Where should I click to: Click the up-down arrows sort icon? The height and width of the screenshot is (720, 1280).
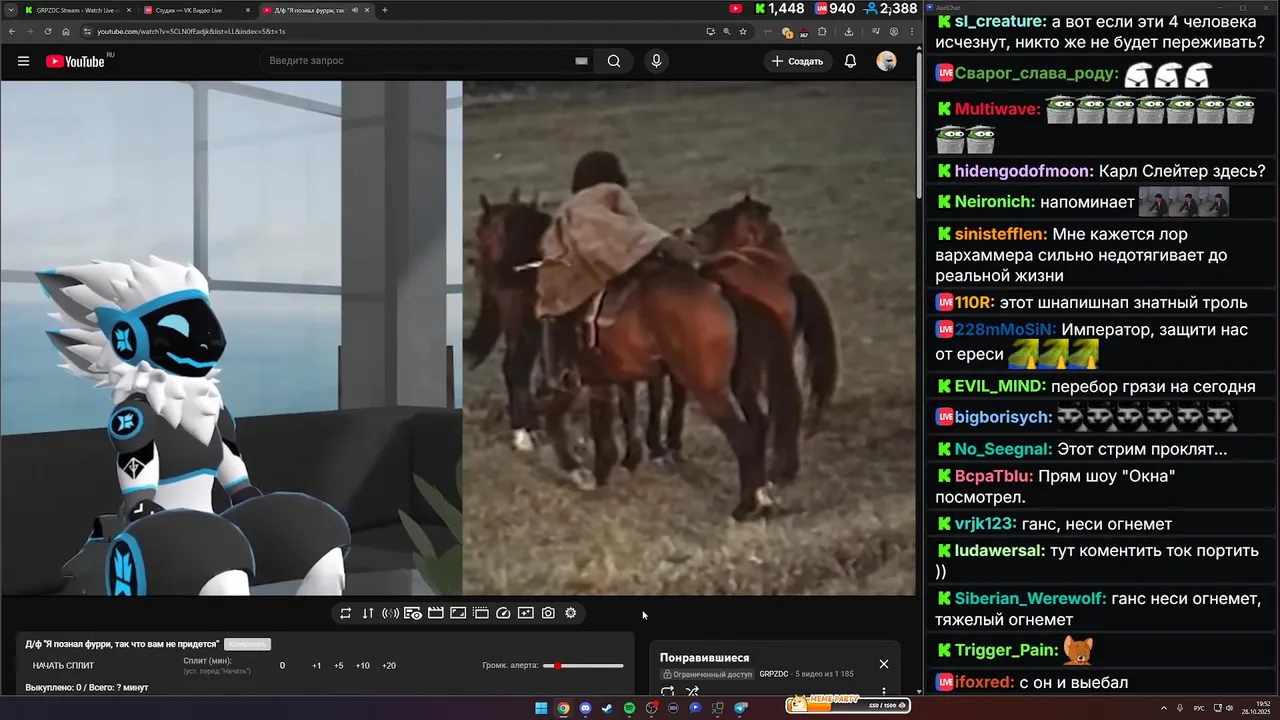pos(368,613)
